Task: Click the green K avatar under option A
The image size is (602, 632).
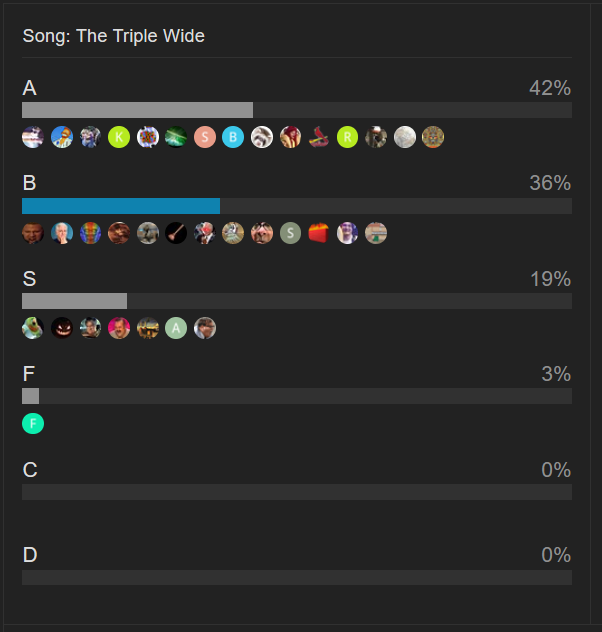Action: (119, 137)
